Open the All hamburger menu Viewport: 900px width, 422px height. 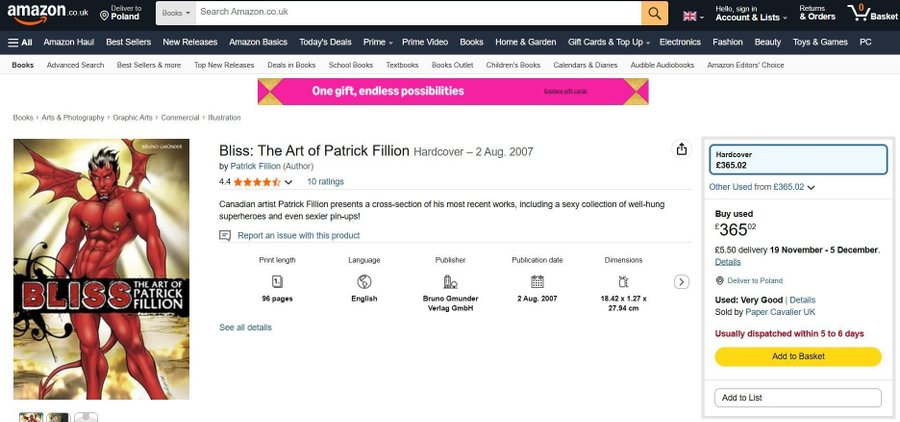pos(20,42)
